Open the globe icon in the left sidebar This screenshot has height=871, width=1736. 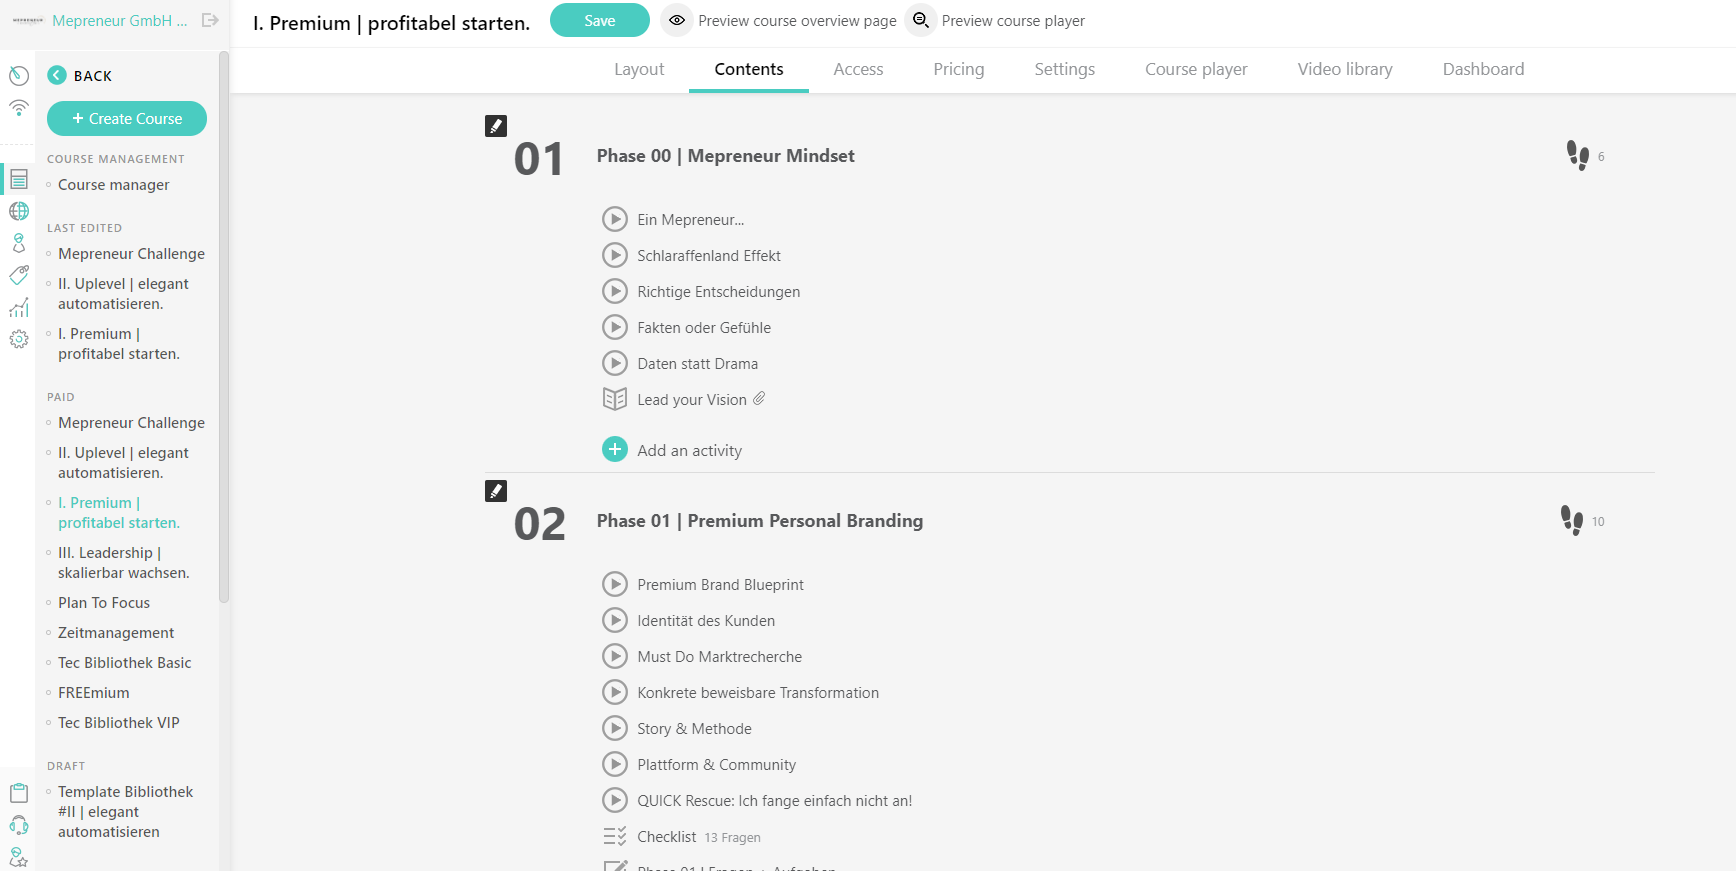[19, 211]
